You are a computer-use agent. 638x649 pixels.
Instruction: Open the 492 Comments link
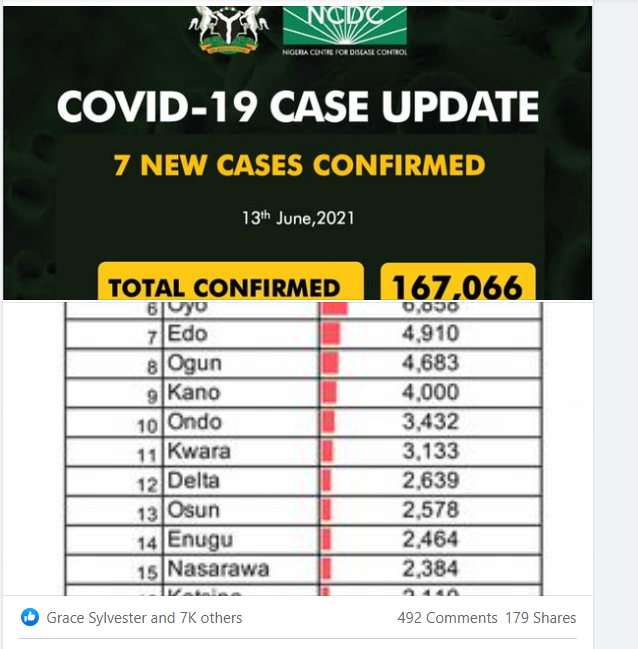447,618
